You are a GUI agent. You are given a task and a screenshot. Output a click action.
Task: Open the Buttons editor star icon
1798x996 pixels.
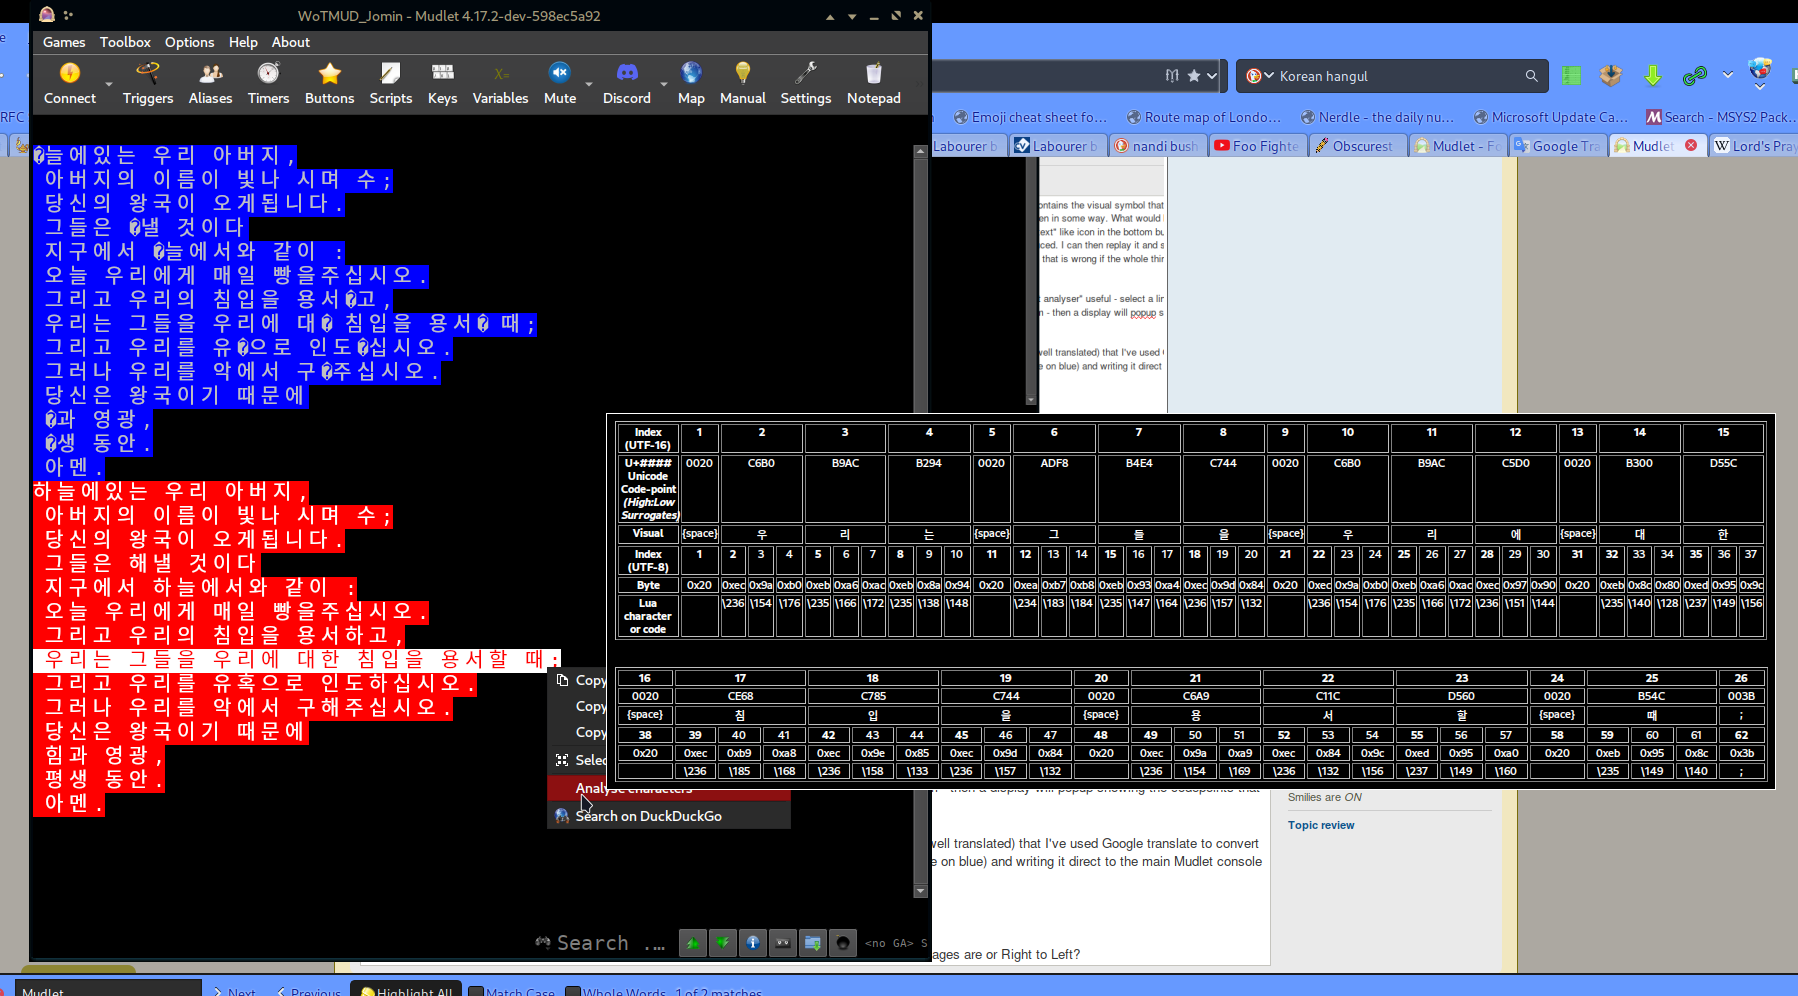[330, 73]
